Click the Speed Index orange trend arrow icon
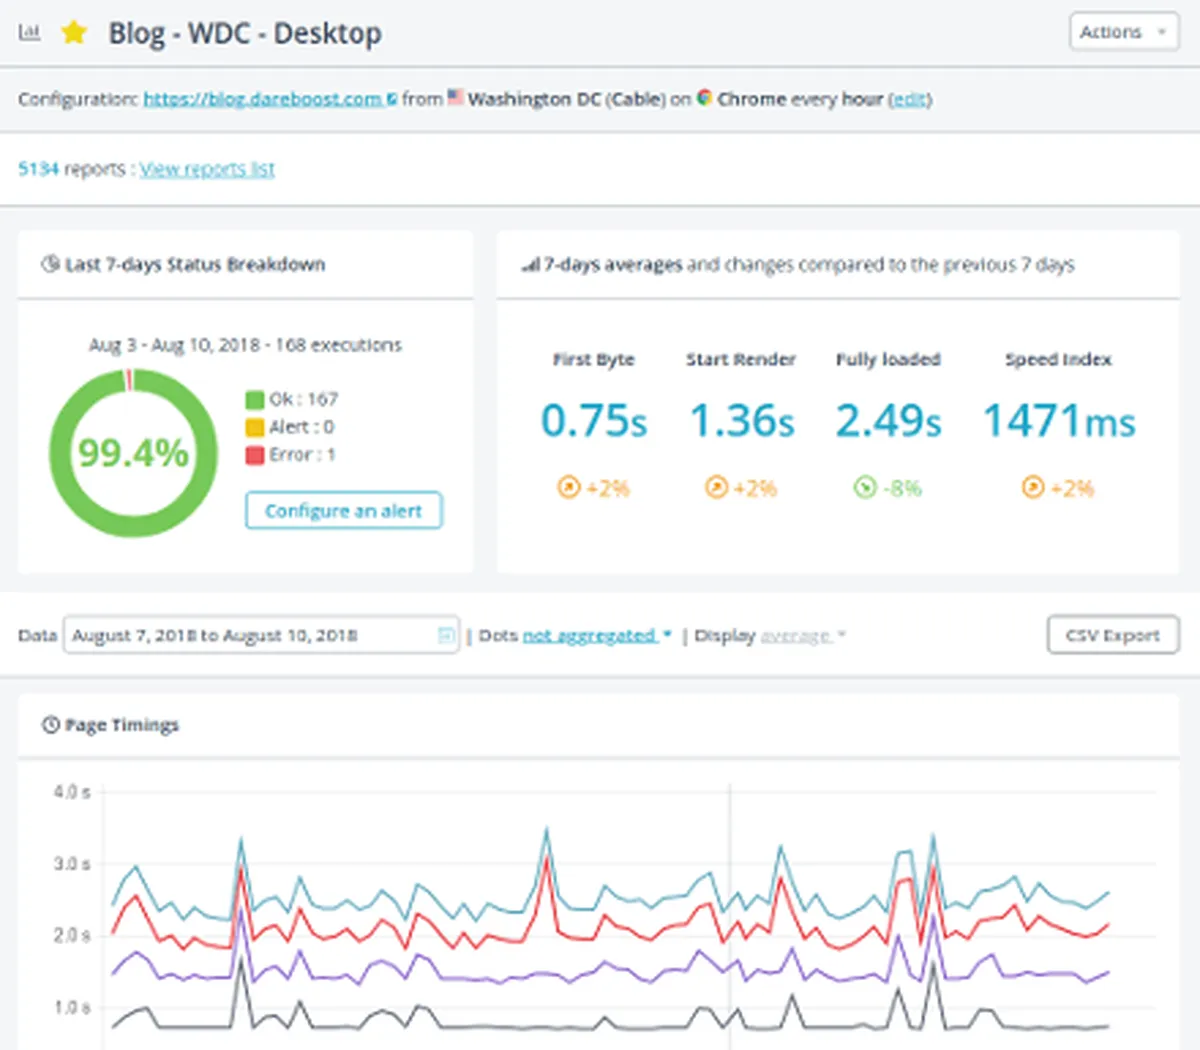Image resolution: width=1200 pixels, height=1050 pixels. [1033, 488]
